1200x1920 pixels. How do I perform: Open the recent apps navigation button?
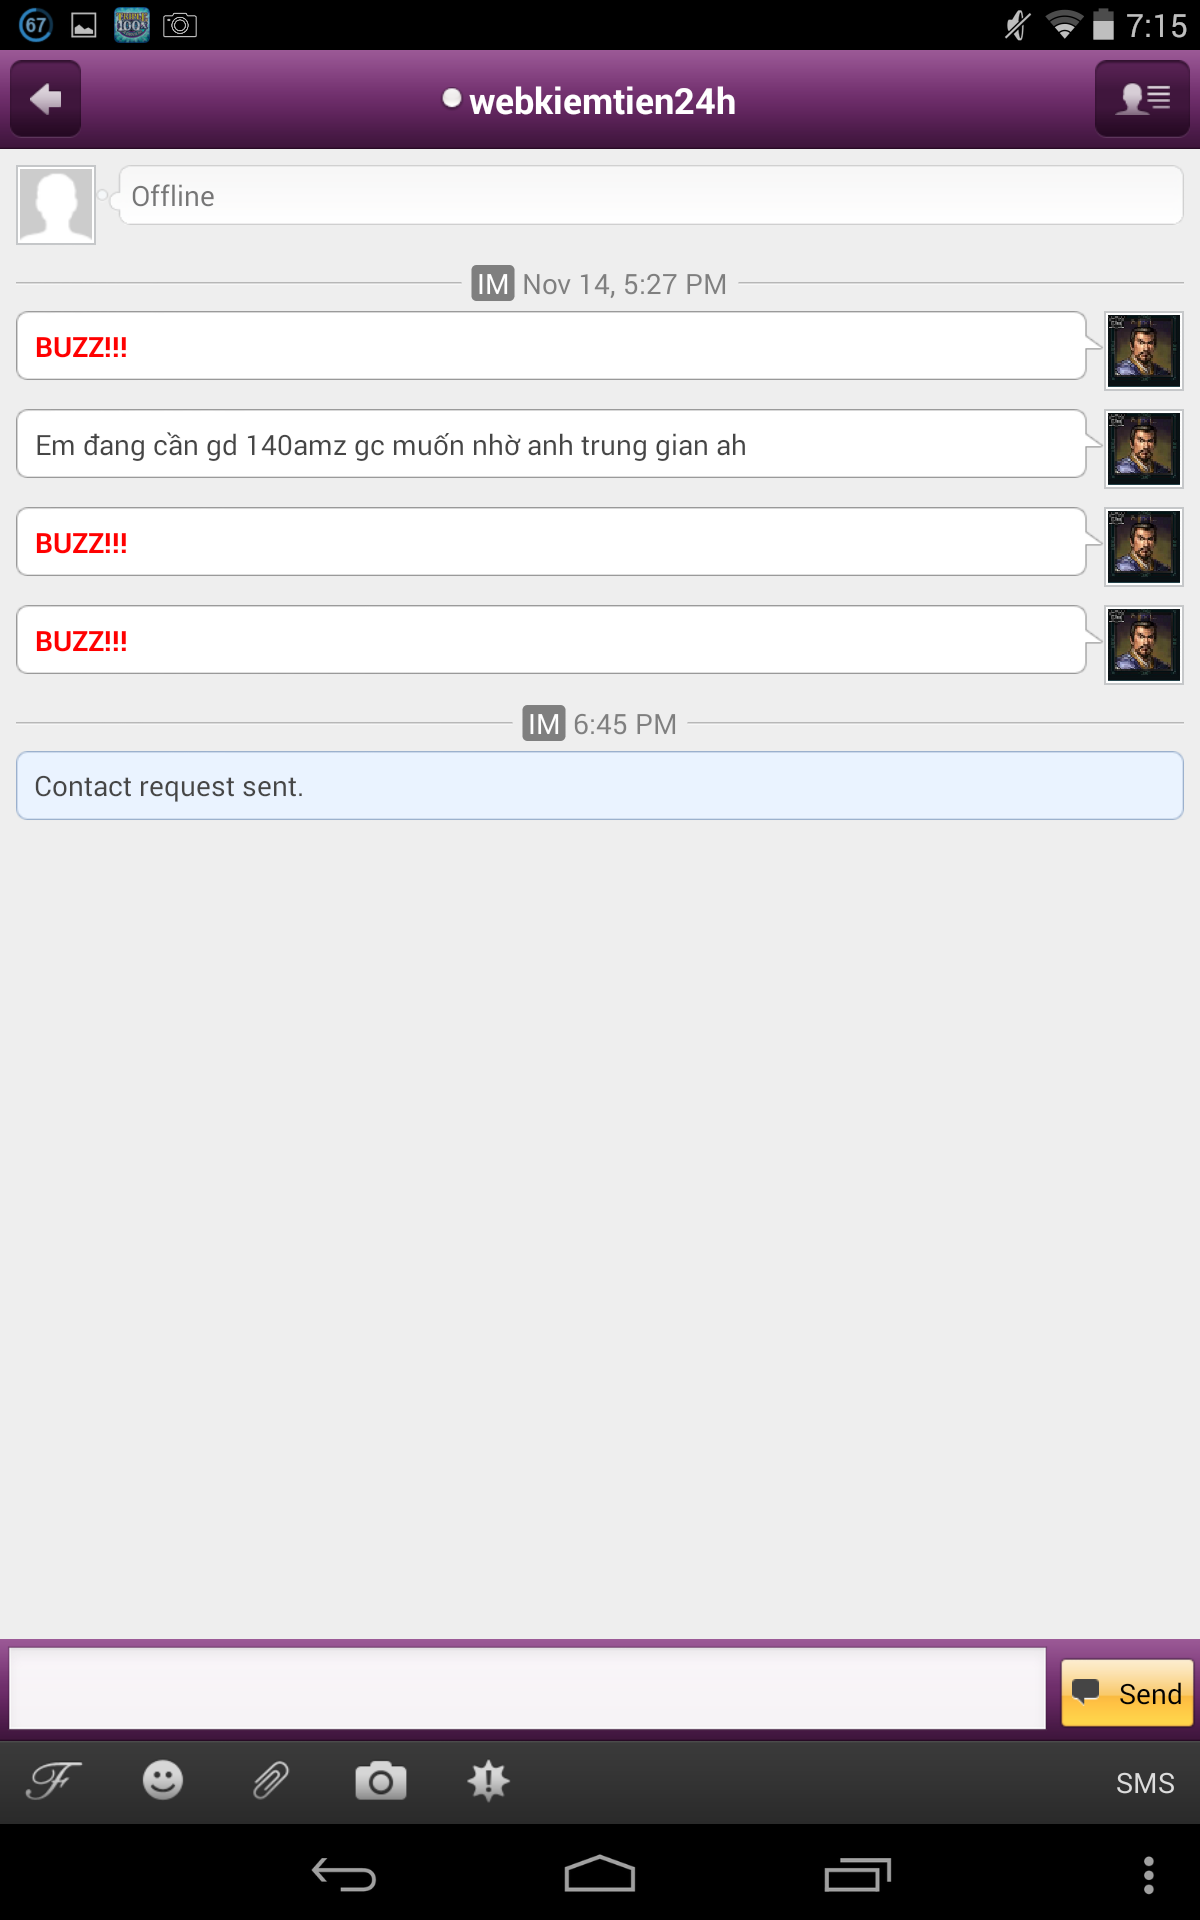point(857,1874)
